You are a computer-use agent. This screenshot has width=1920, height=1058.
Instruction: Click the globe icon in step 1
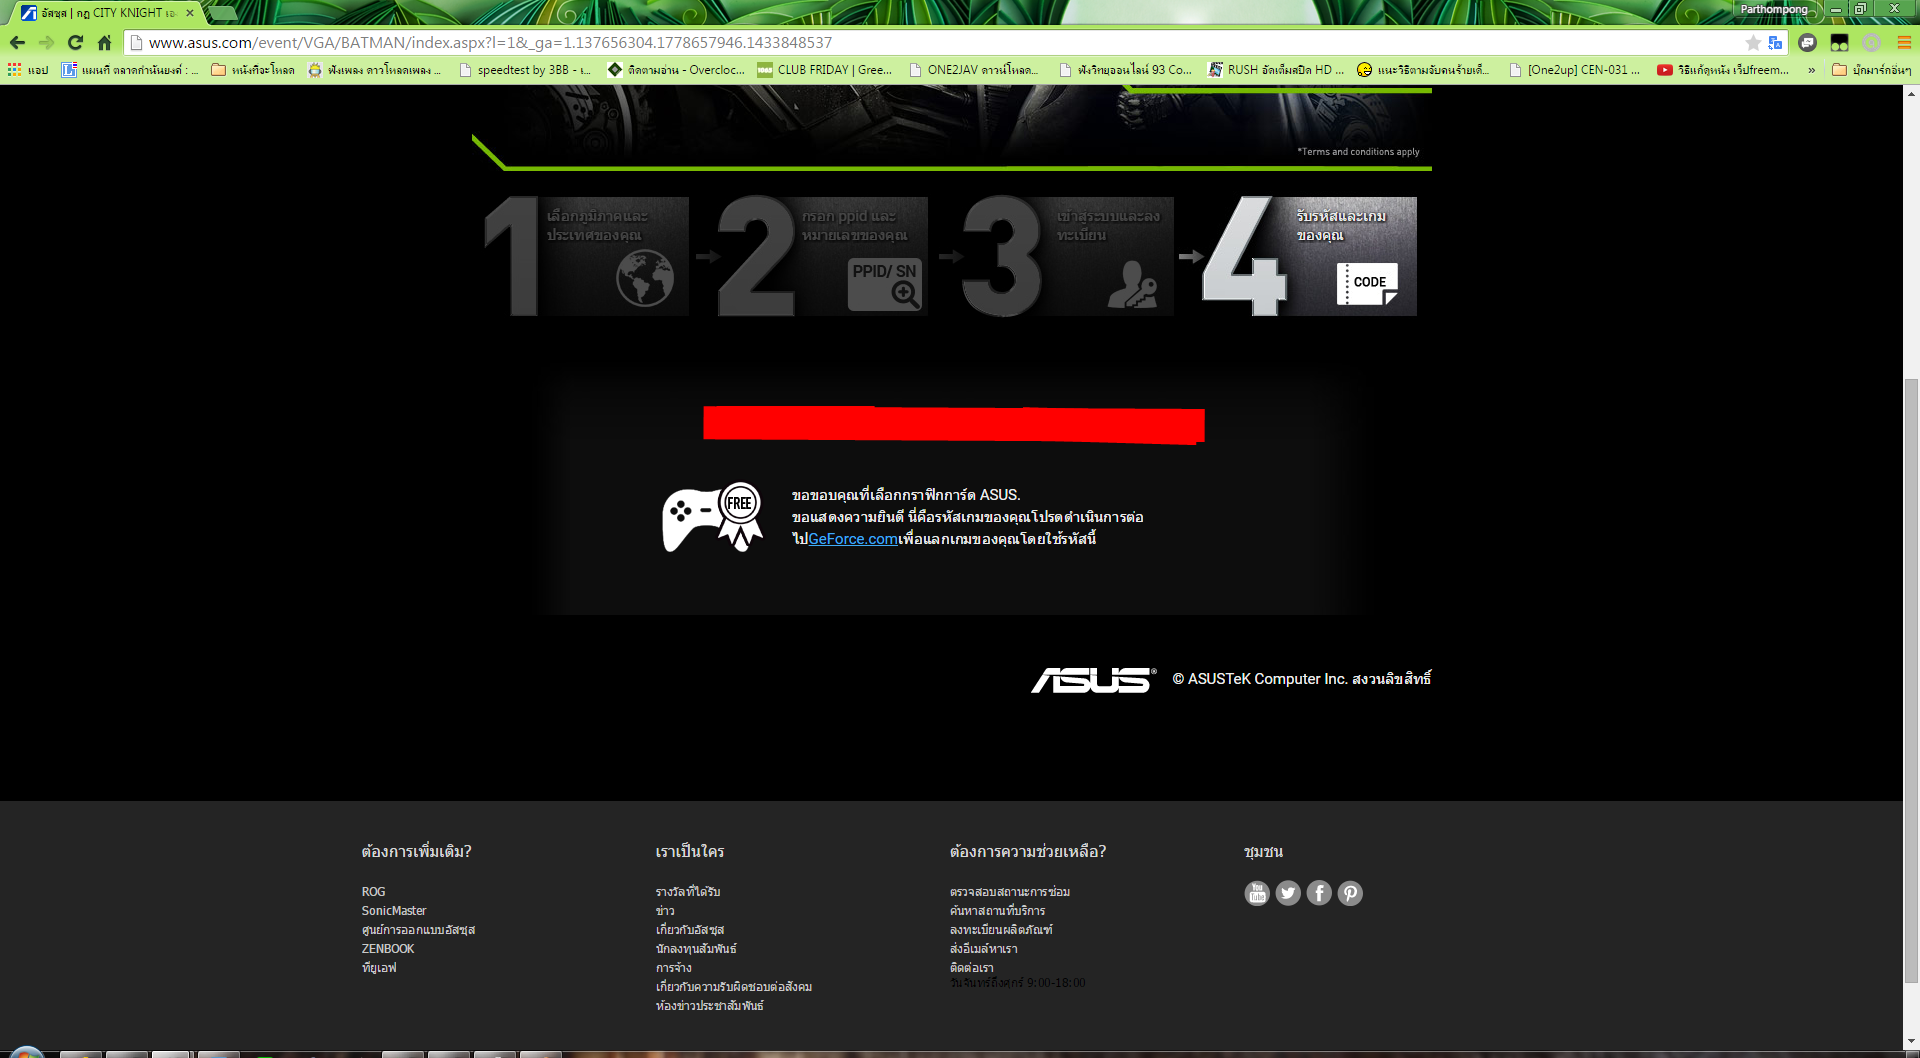tap(645, 278)
